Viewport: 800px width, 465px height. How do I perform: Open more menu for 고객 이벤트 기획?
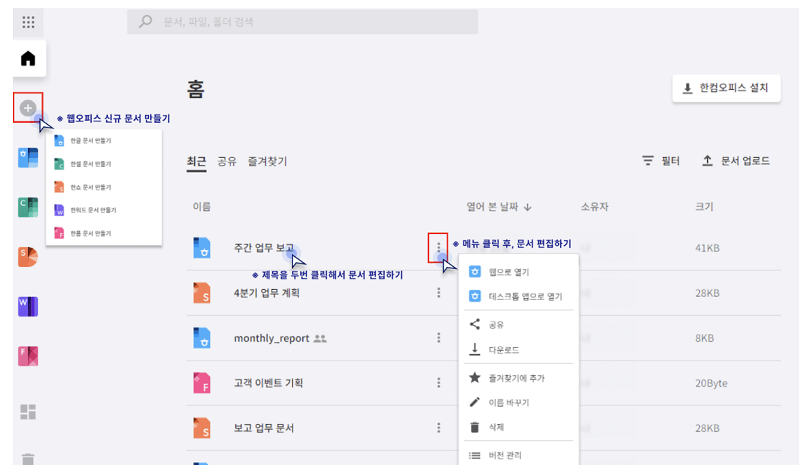[438, 382]
